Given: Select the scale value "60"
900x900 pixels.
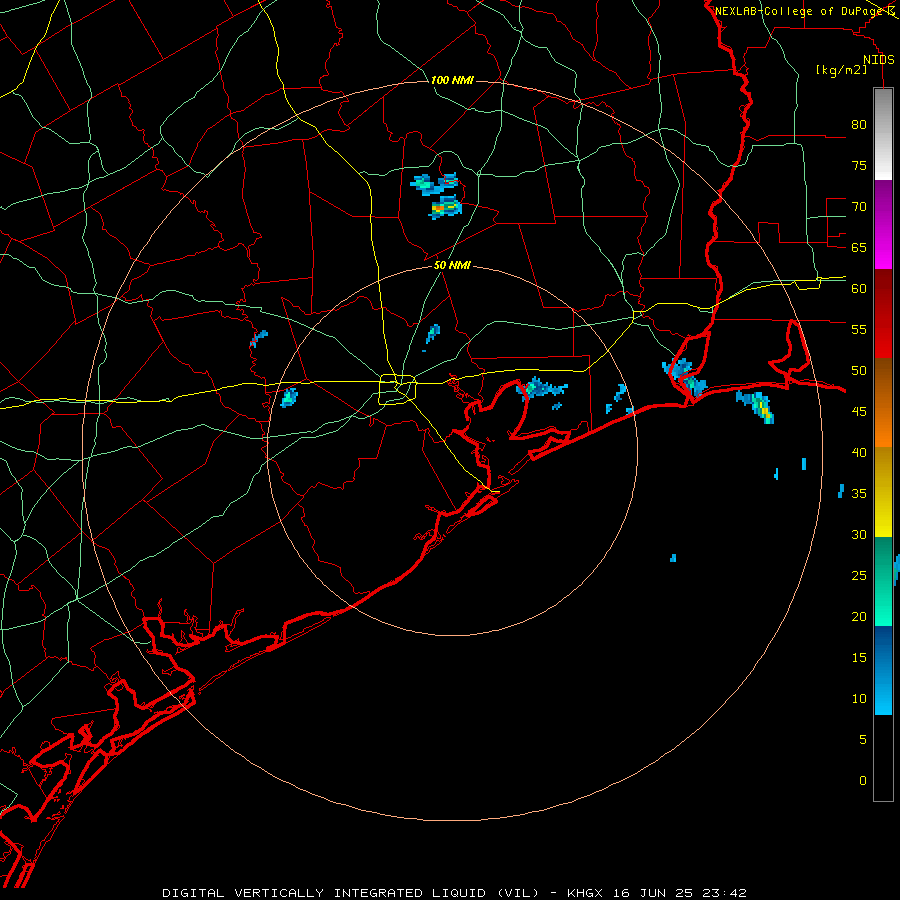Looking at the screenshot, I should [x=859, y=289].
